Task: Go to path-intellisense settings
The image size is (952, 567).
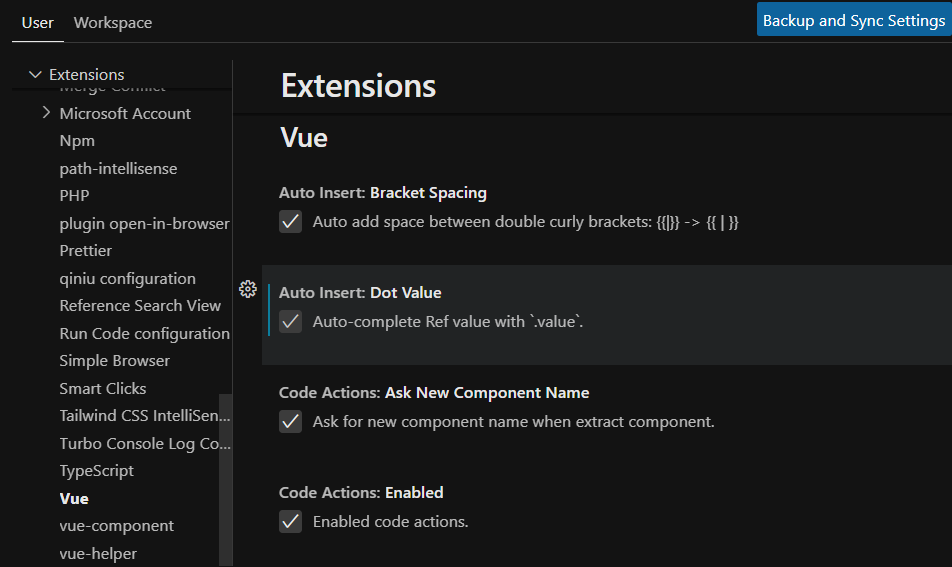Action: (118, 168)
